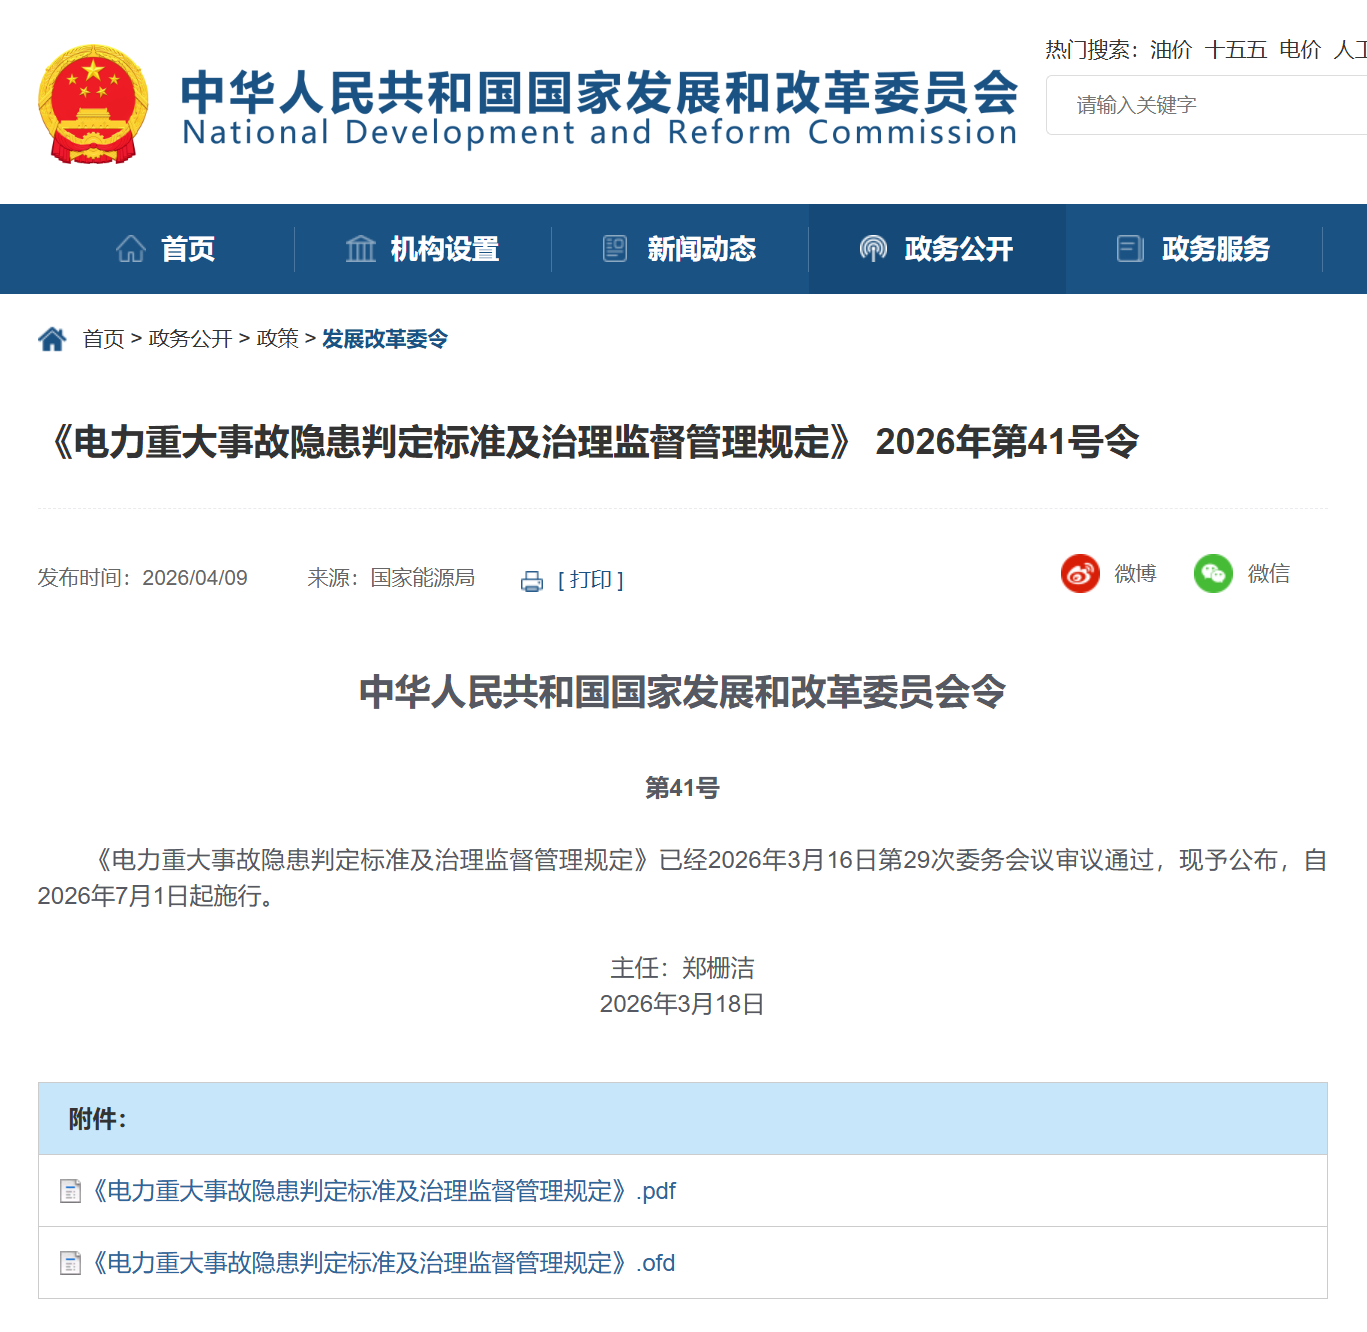
Task: Click the building icon on 机构设置
Action: click(x=361, y=248)
